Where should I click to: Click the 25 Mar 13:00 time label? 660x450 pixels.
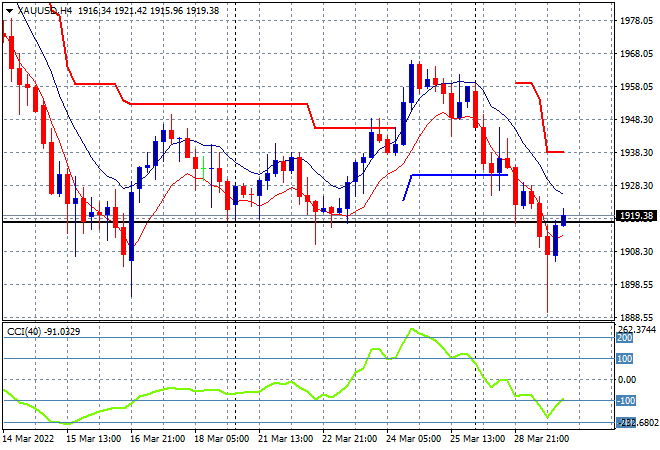coord(477,439)
